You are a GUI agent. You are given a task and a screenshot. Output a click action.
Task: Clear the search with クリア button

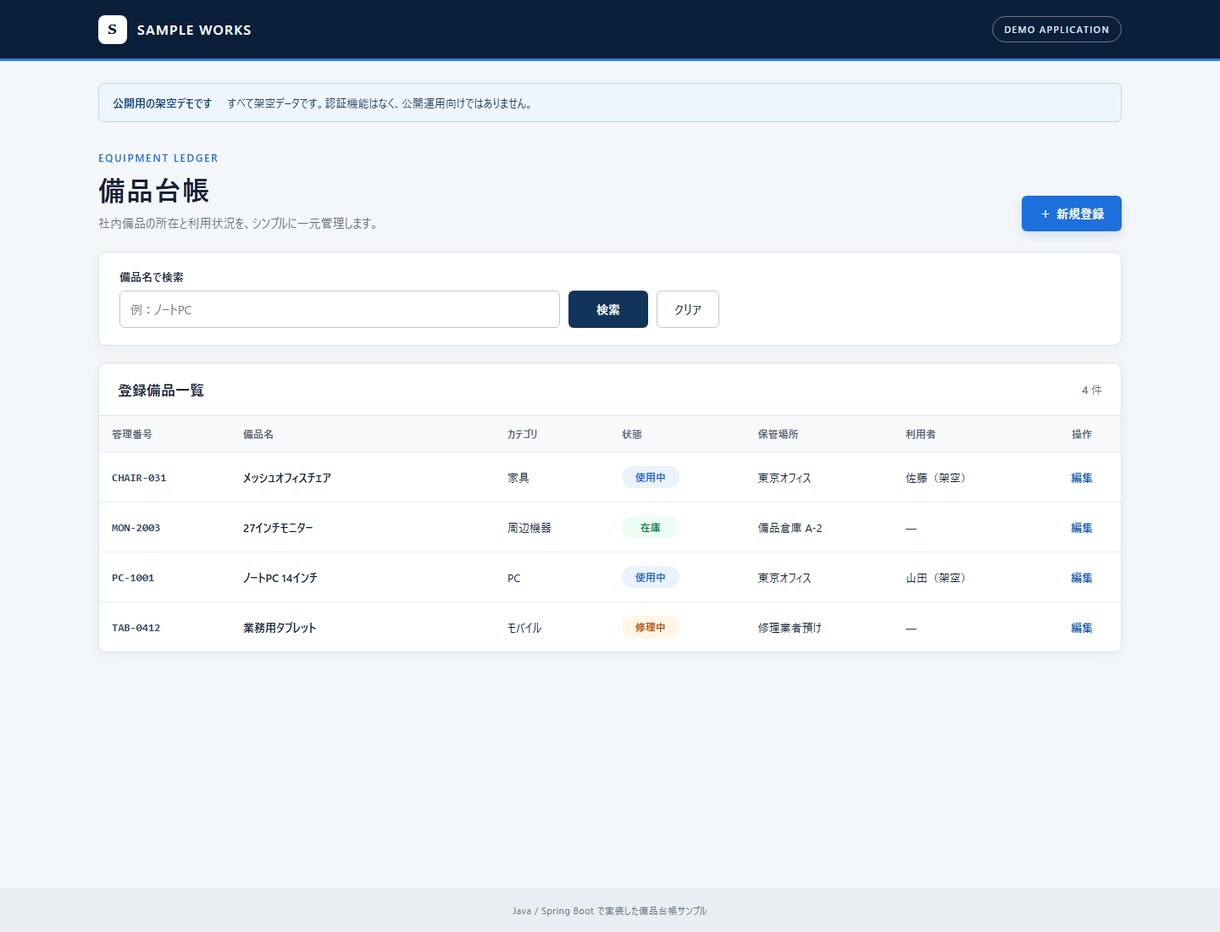pyautogui.click(x=688, y=309)
